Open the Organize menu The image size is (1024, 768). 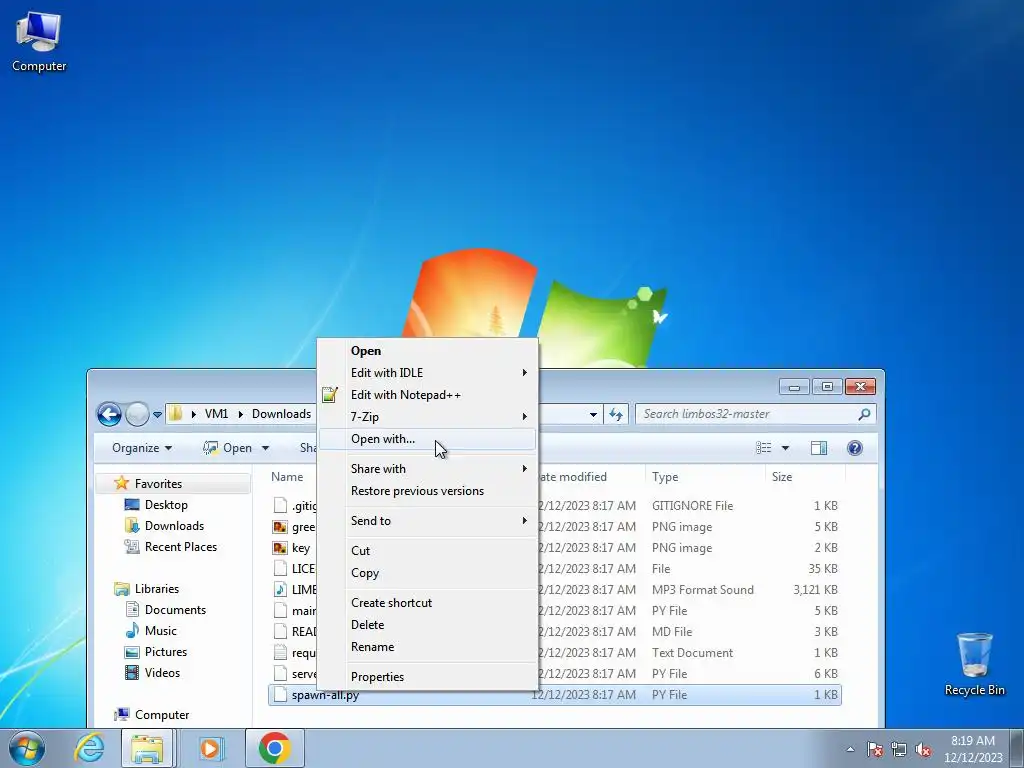coord(142,448)
